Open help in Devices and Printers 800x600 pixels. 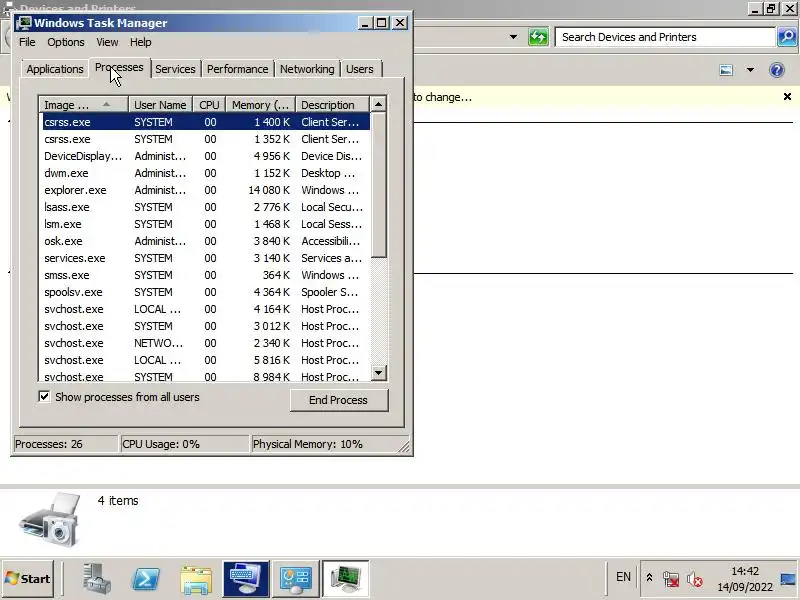pos(777,69)
